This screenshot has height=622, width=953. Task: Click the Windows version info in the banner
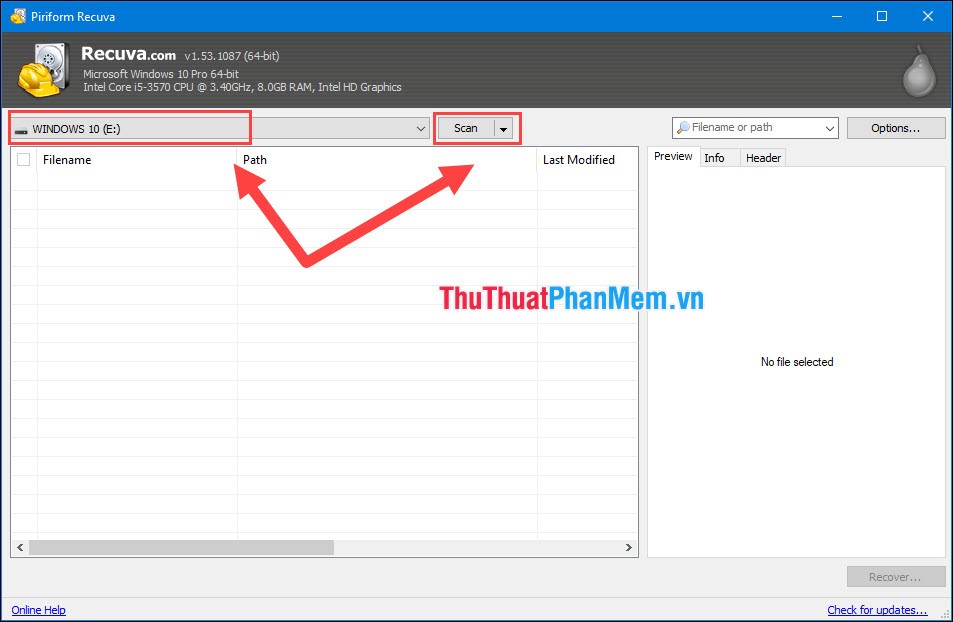coord(163,75)
